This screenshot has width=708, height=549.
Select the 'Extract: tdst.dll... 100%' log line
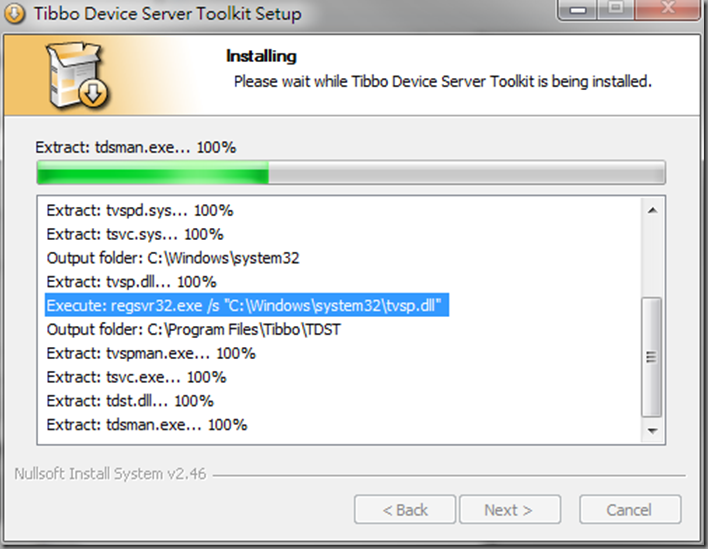(130, 401)
